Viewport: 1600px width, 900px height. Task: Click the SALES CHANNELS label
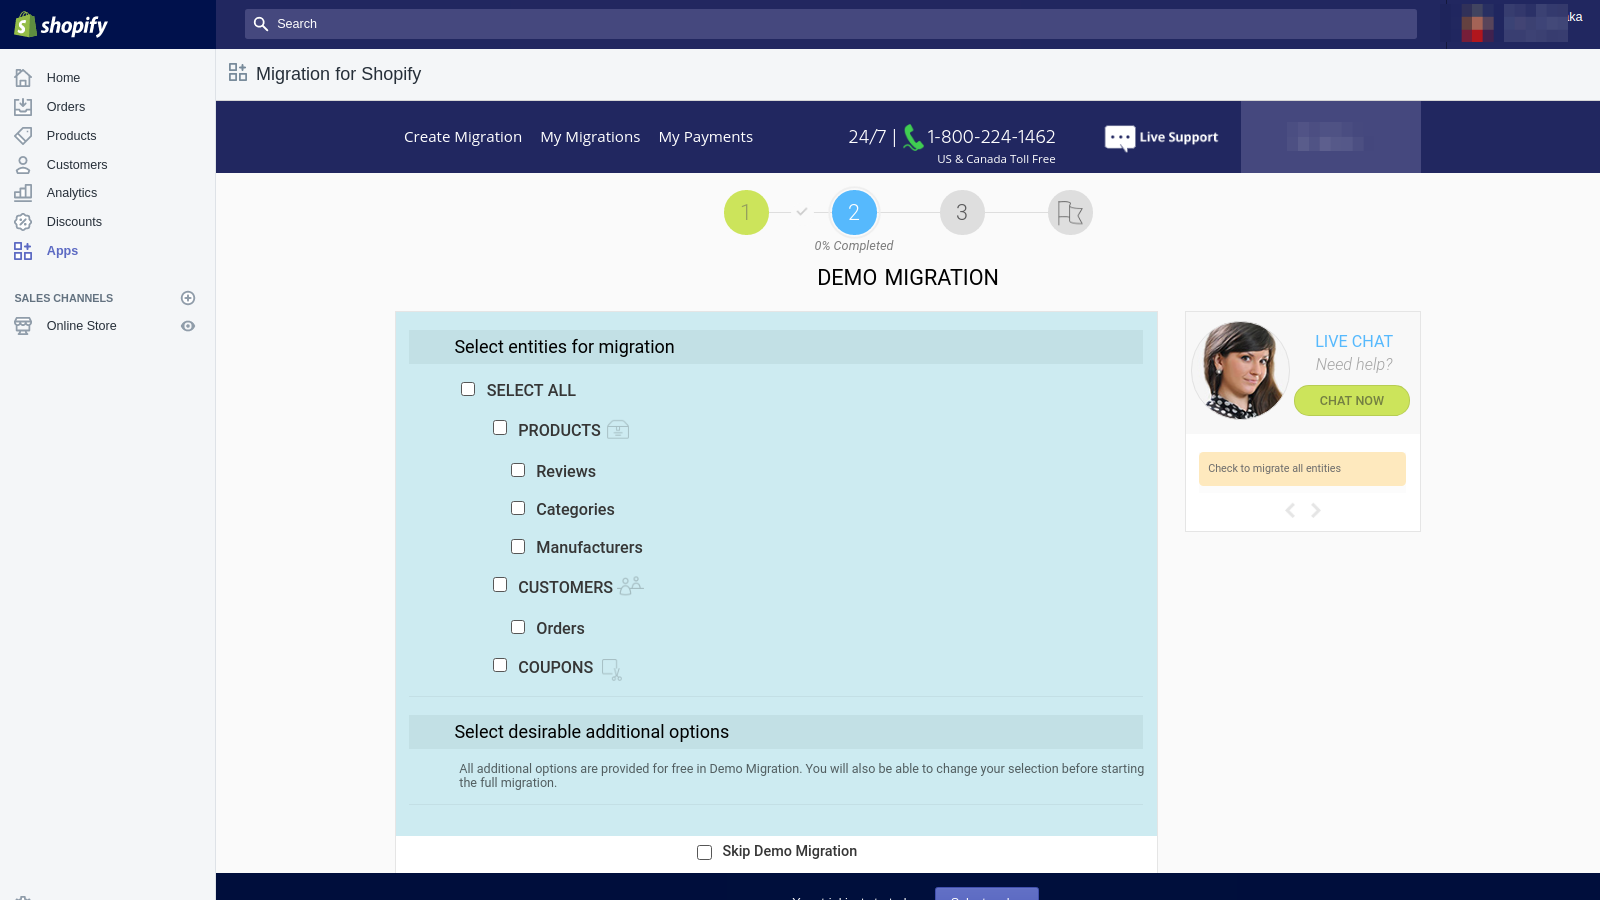pyautogui.click(x=64, y=298)
